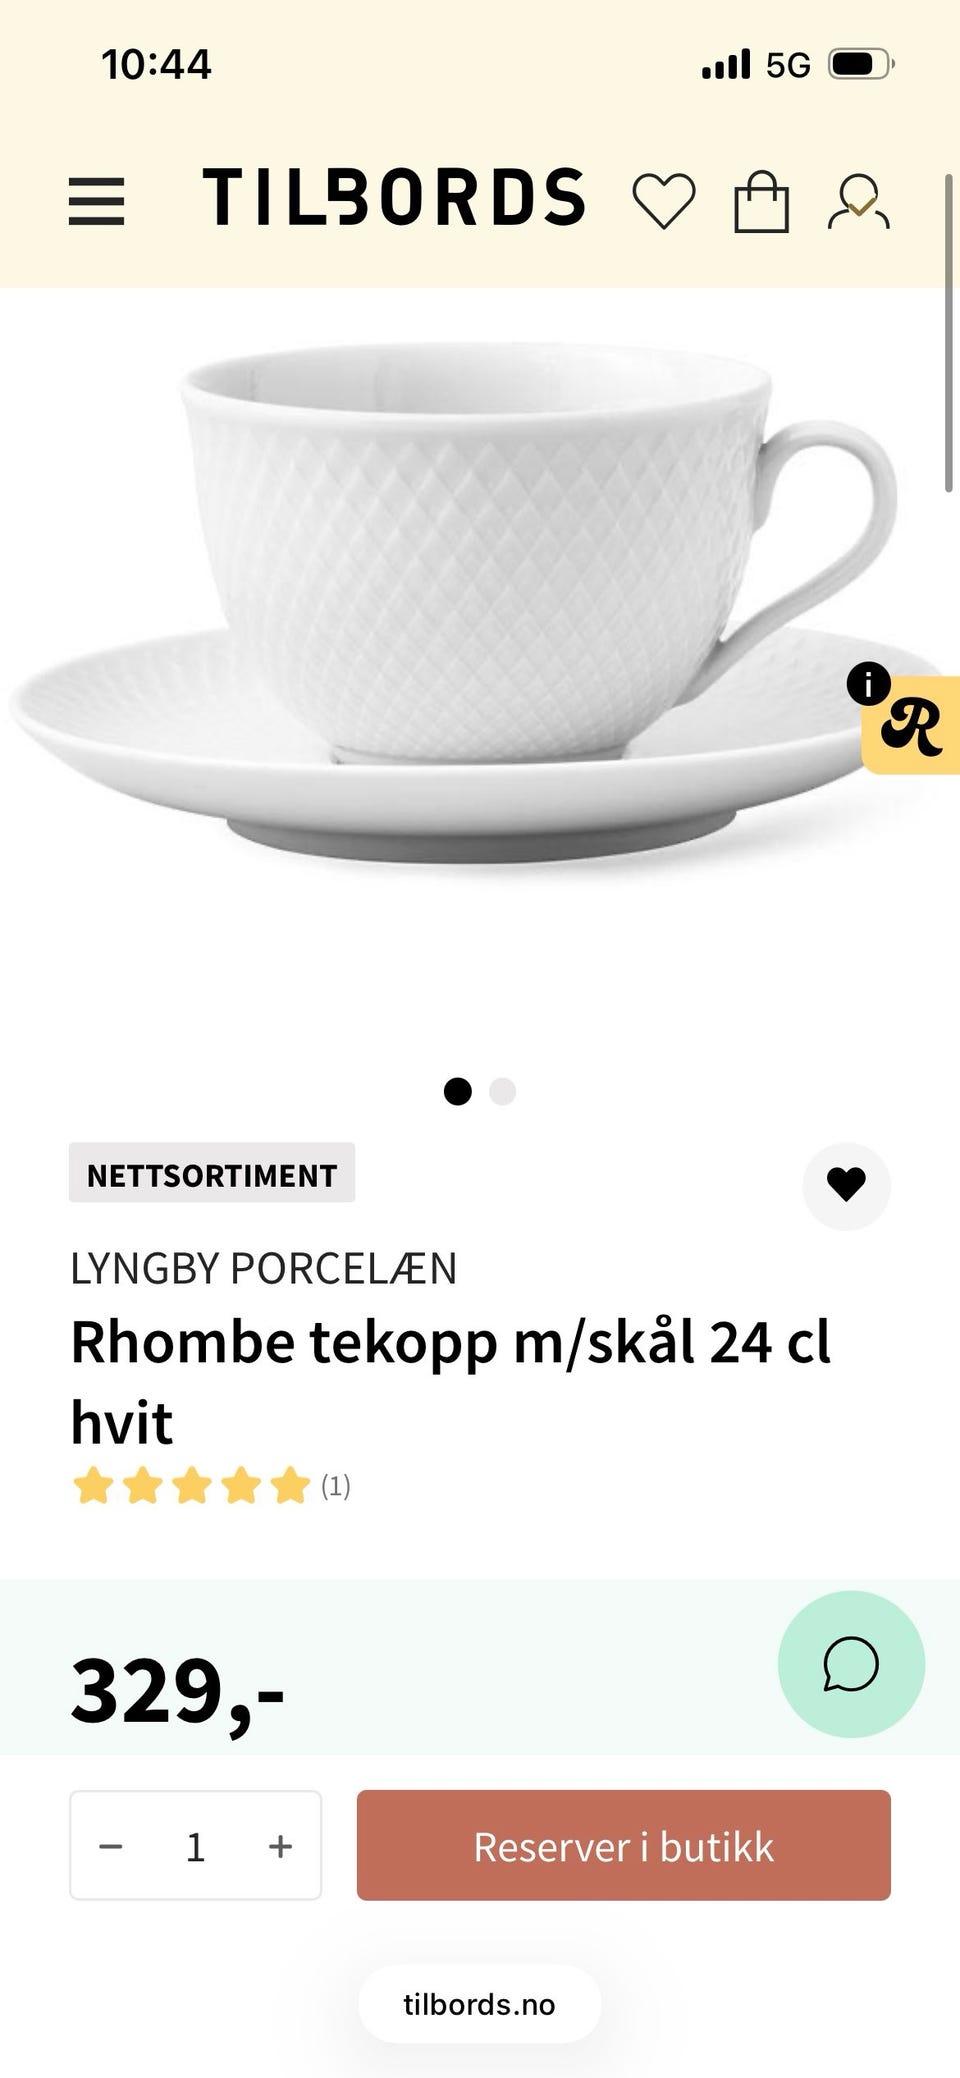The width and height of the screenshot is (960, 2078).
Task: Open wishlist heart in header
Action: 664,201
